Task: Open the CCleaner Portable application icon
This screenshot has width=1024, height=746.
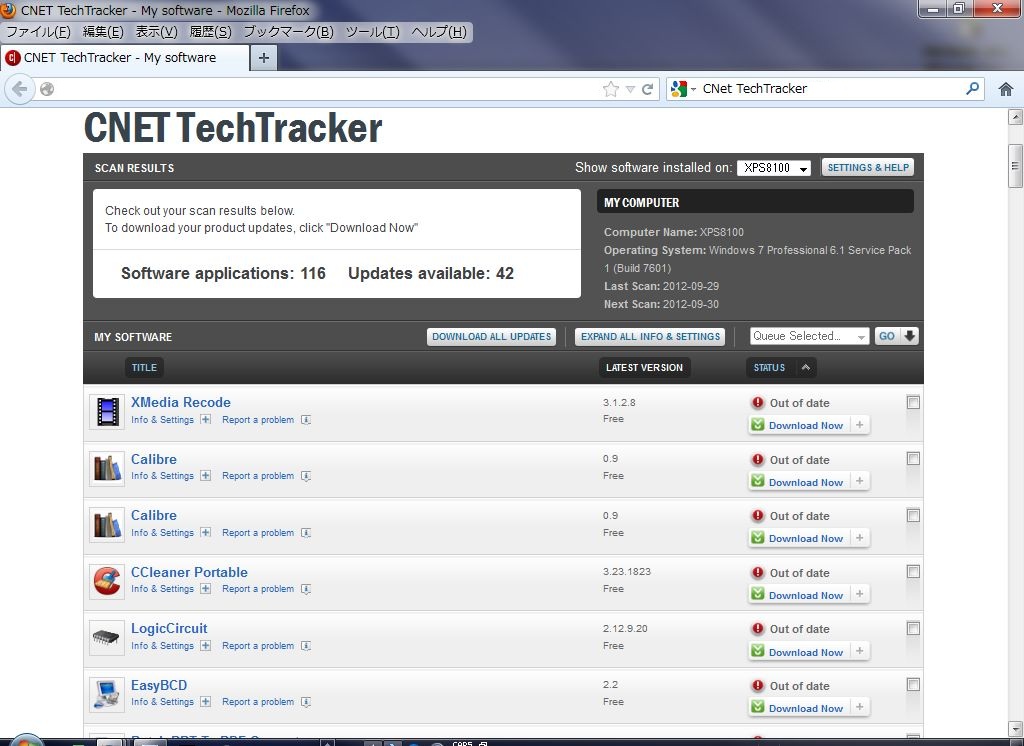Action: coord(107,581)
